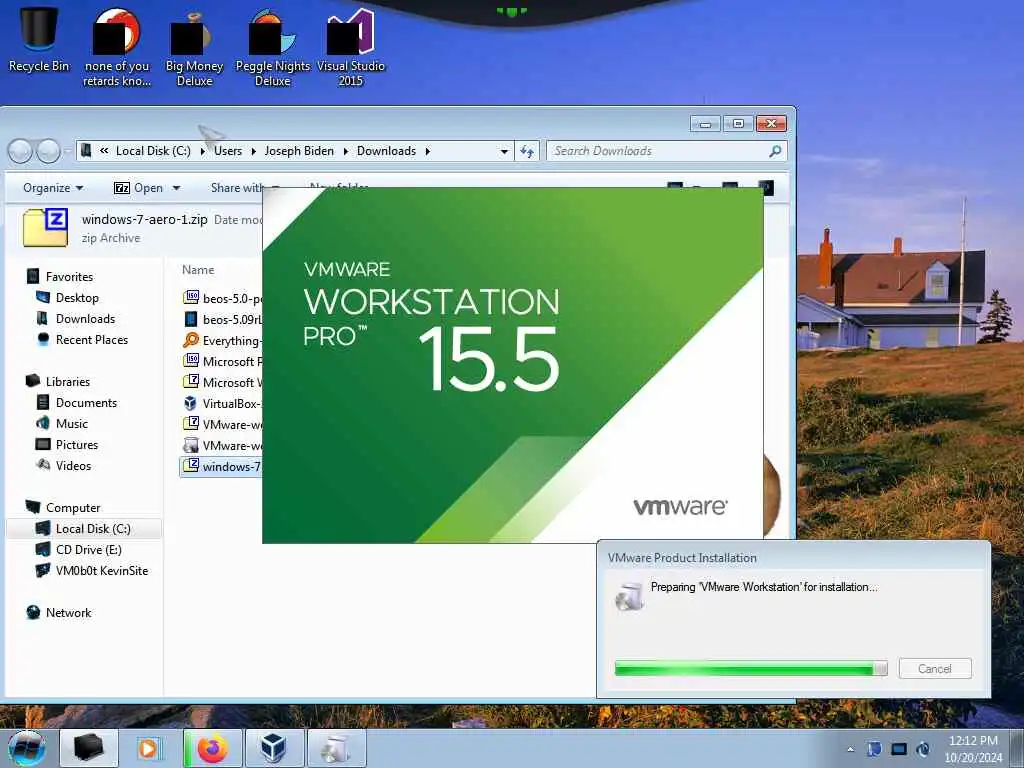Expand the arrow after Local Disk (C:) breadcrumb

point(202,151)
